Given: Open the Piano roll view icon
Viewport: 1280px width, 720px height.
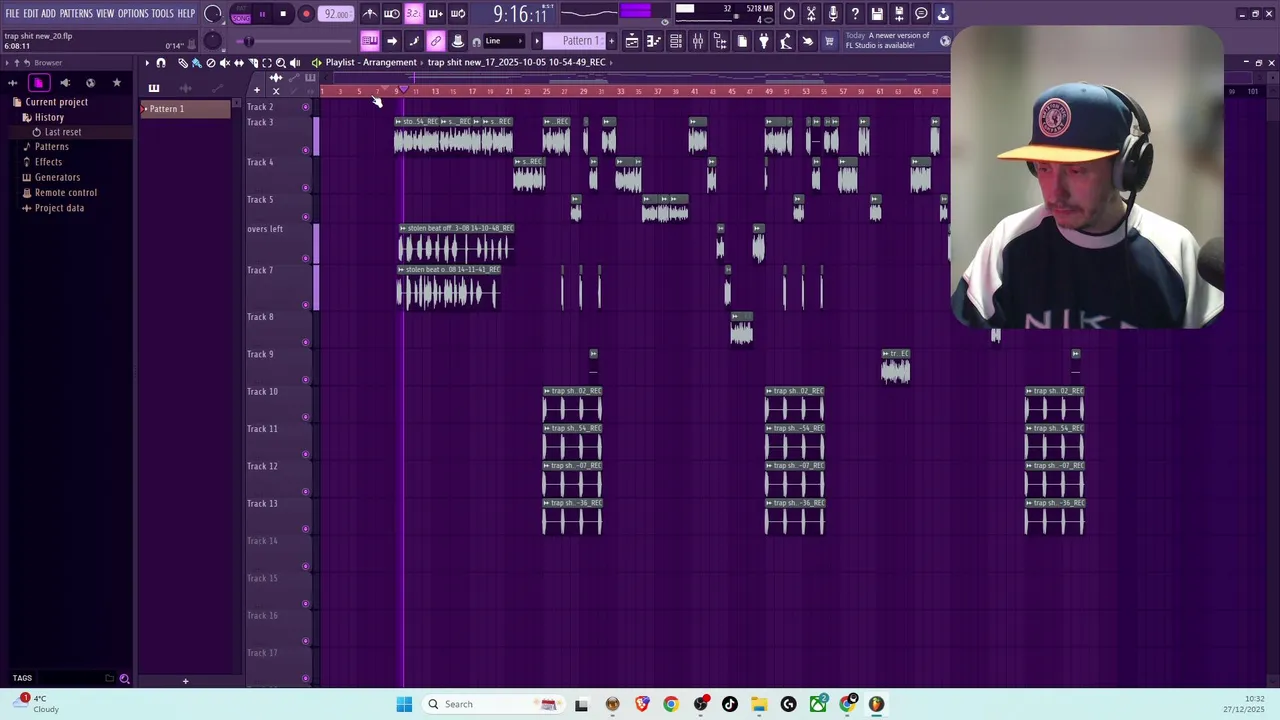Looking at the screenshot, I should 654,41.
